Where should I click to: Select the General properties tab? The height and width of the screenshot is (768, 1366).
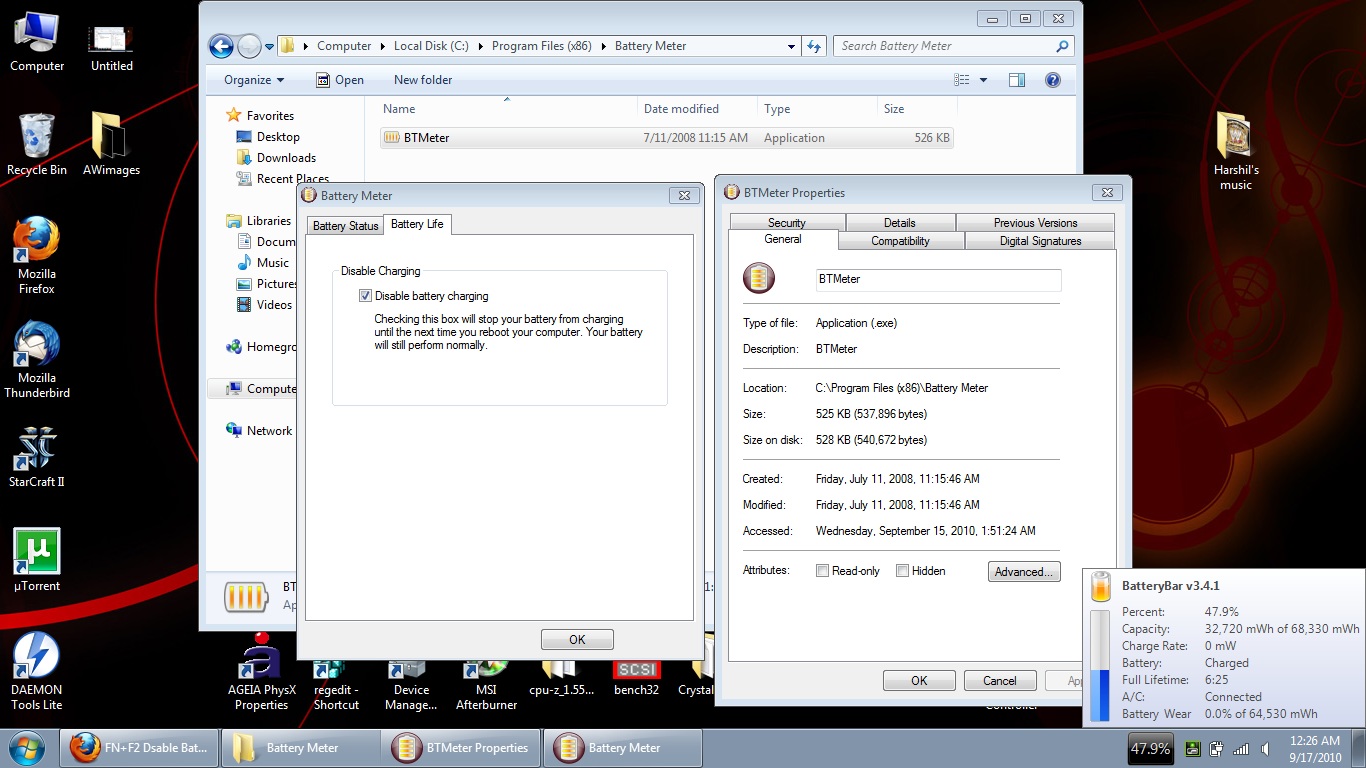tap(782, 239)
